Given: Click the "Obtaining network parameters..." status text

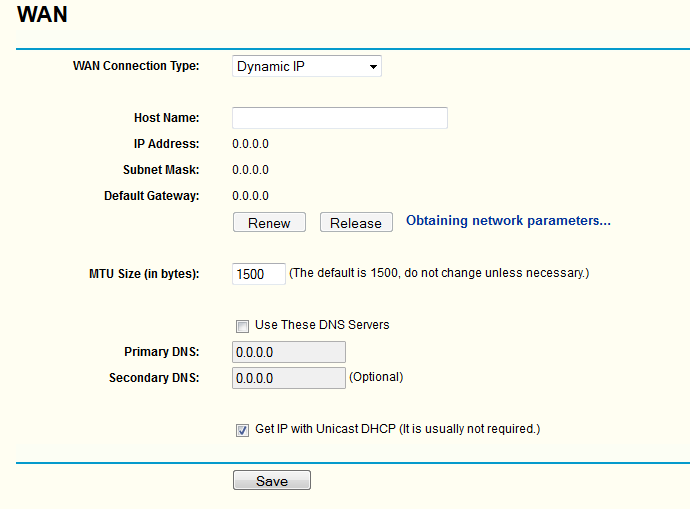Looking at the screenshot, I should click(x=508, y=221).
